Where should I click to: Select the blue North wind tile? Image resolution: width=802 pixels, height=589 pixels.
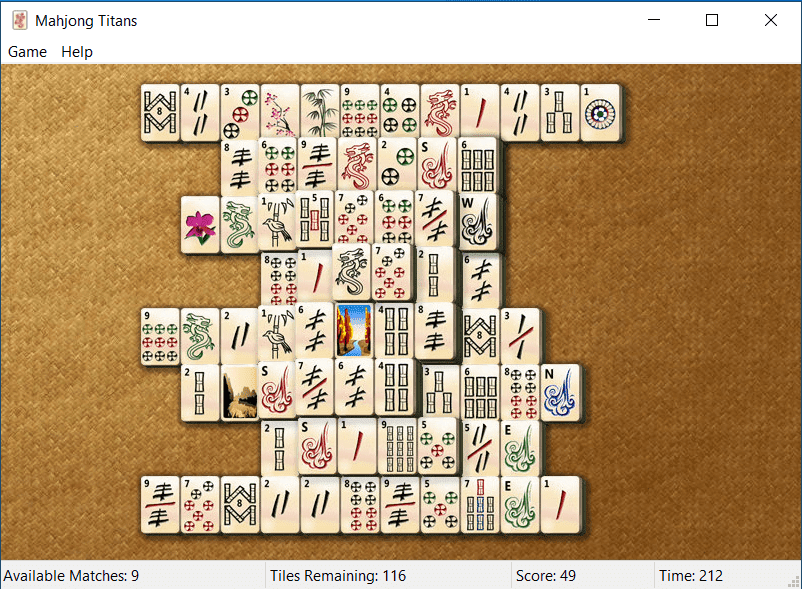pyautogui.click(x=560, y=393)
